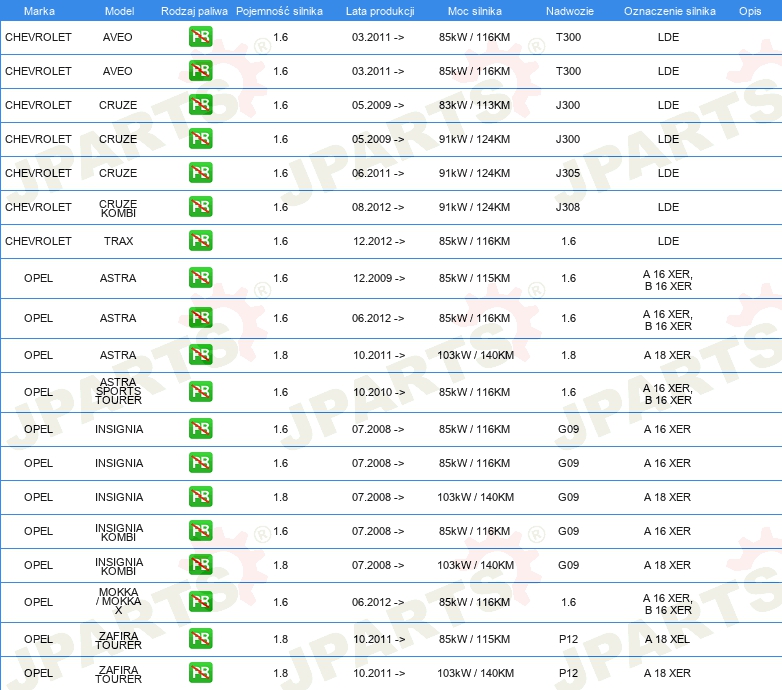Click the fuel icon in the CRUZE 05.2009 91kW row
Image resolution: width=782 pixels, height=690 pixels.
tap(200, 139)
